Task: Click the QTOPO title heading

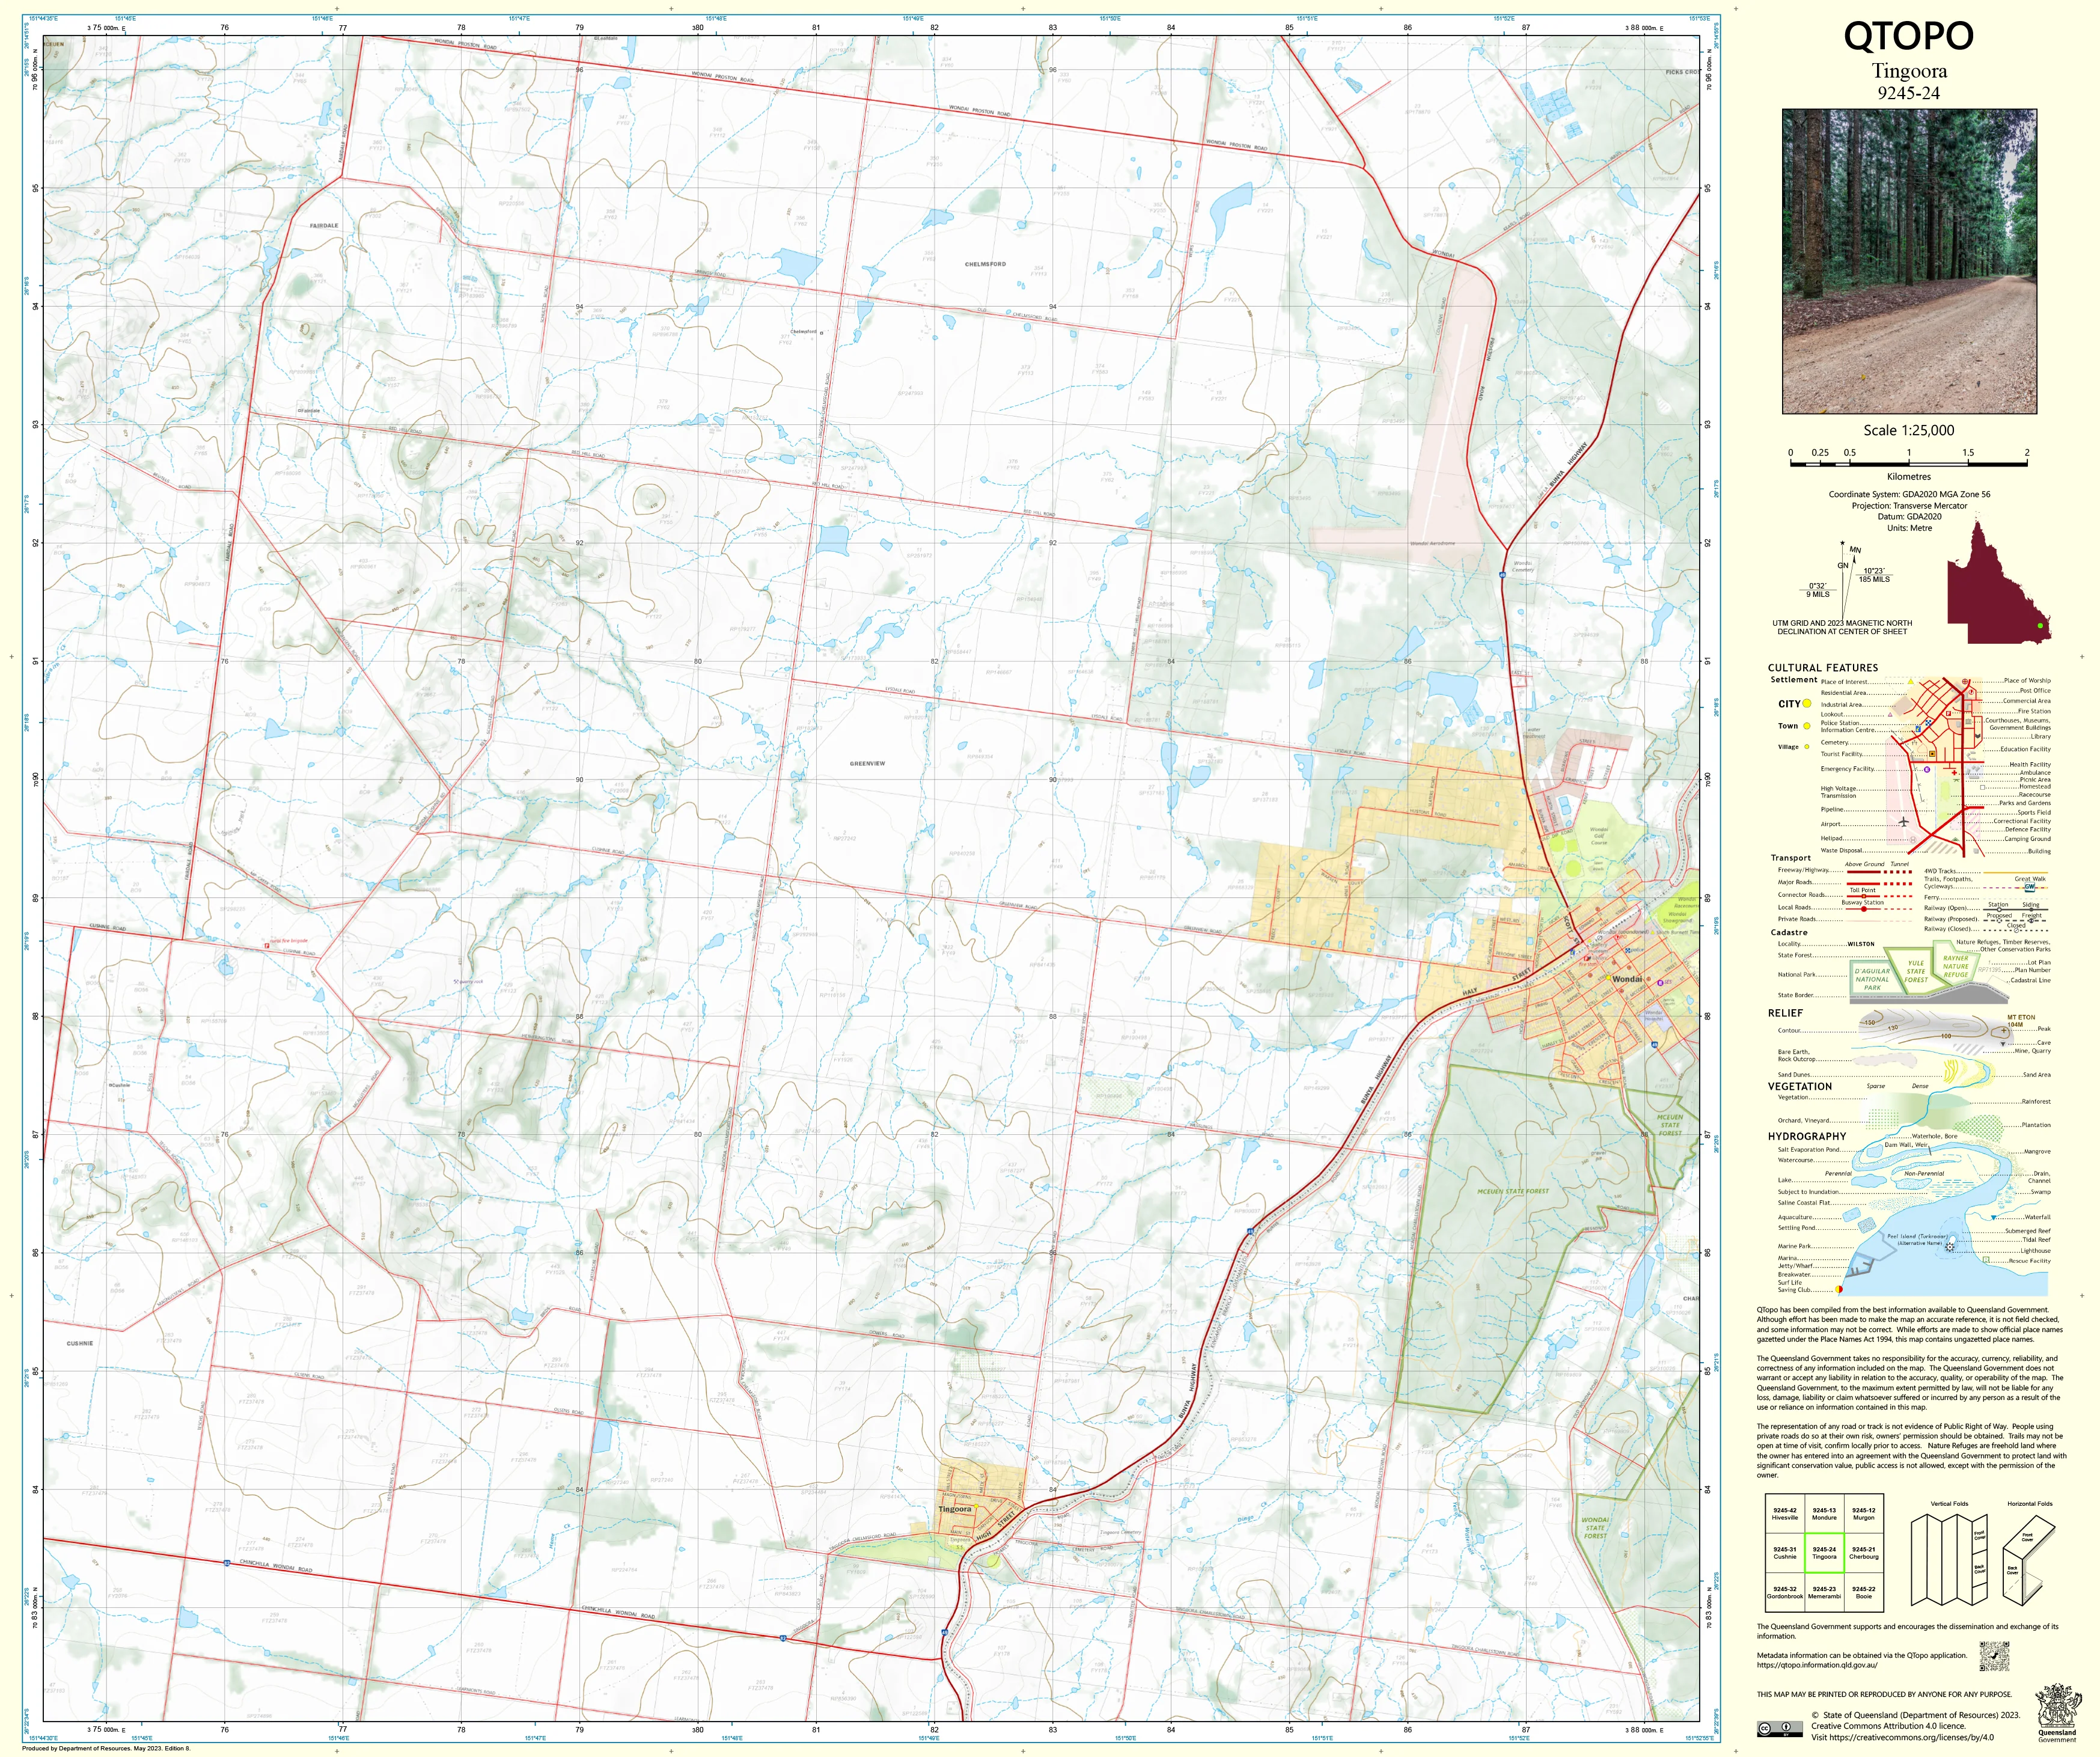Action: tap(1908, 36)
